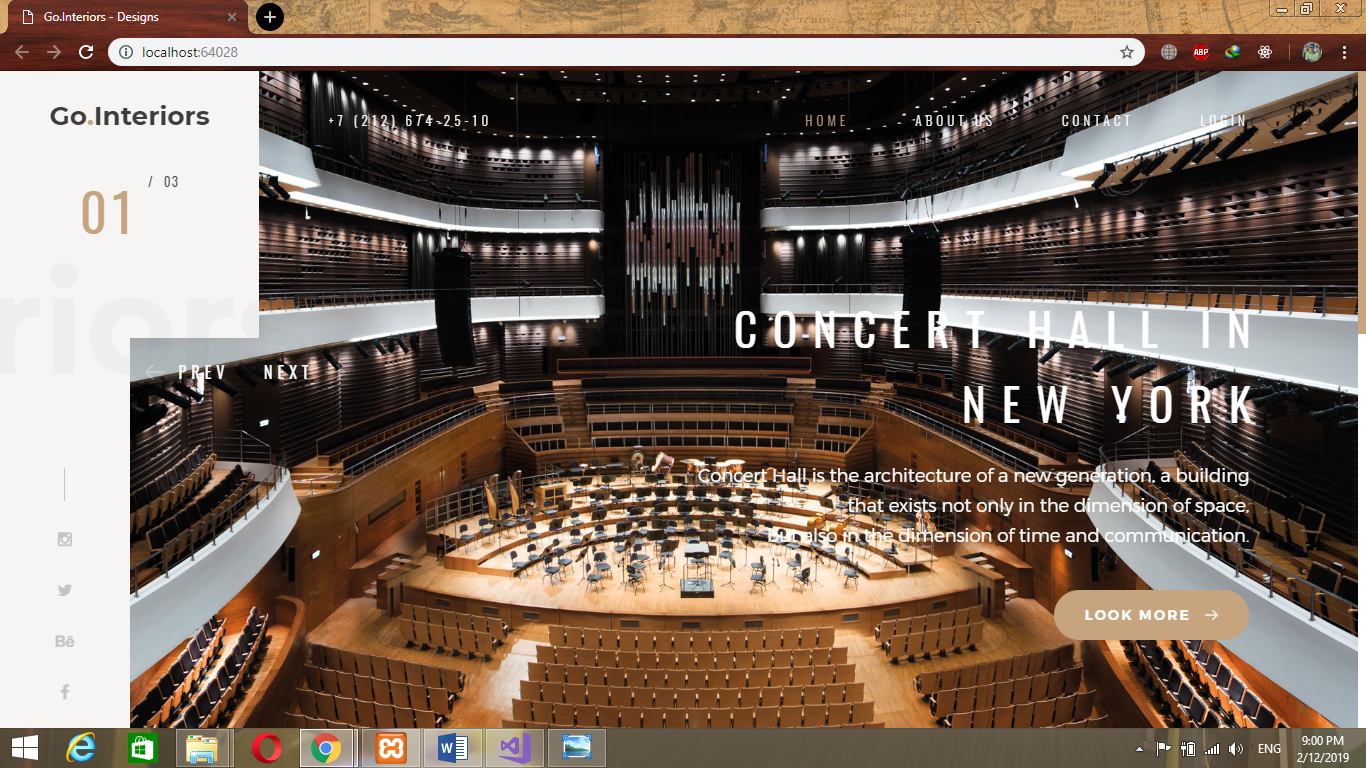
Task: Switch to Chrome in the taskbar
Action: (327, 748)
